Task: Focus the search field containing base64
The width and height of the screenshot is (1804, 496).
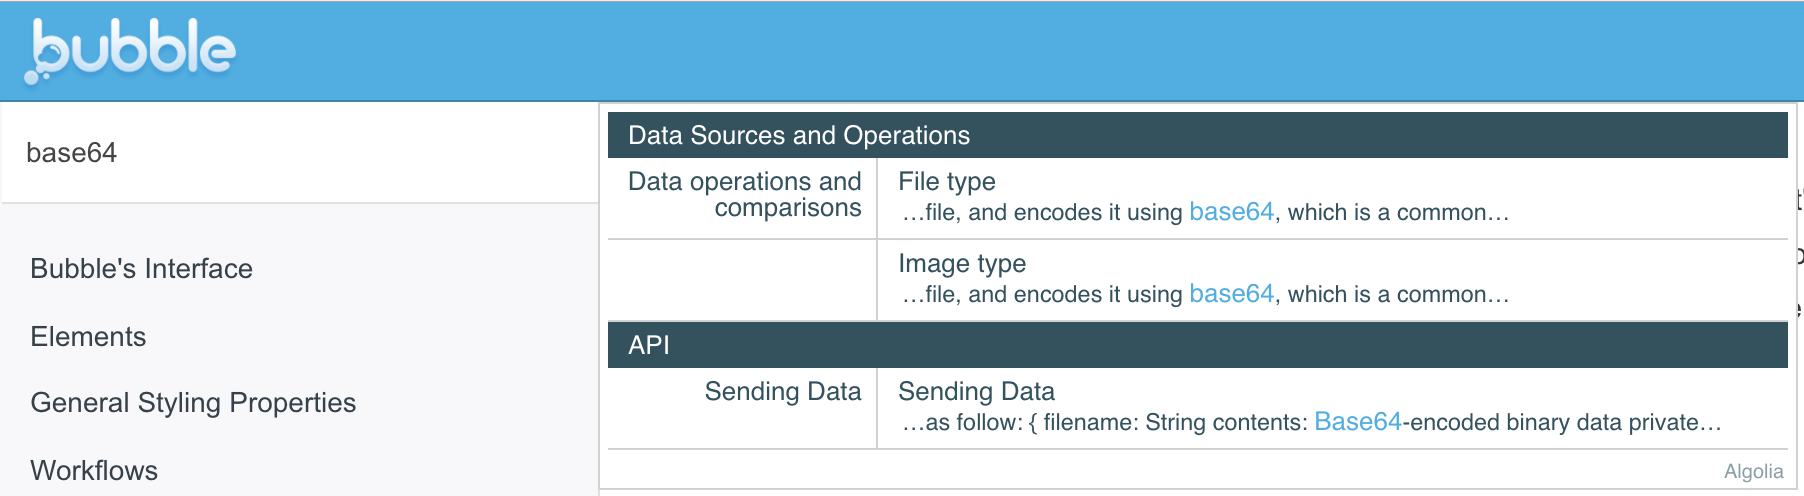Action: coord(300,153)
